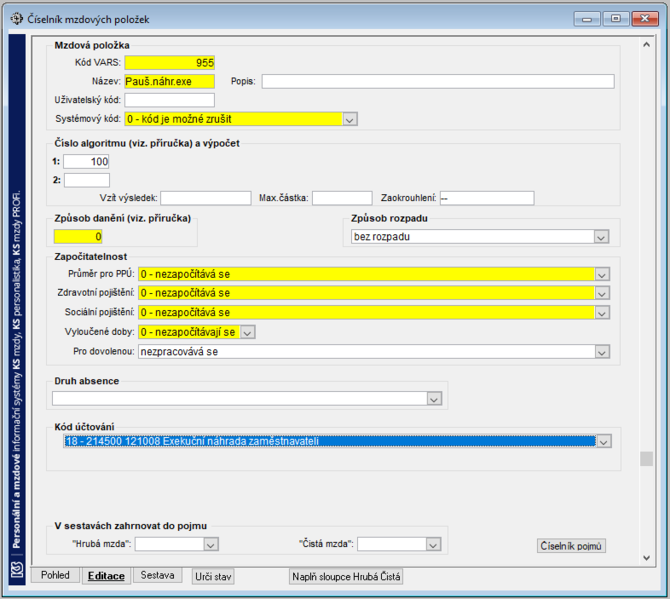
Task: Click the Max.částka input field
Action: pos(342,198)
